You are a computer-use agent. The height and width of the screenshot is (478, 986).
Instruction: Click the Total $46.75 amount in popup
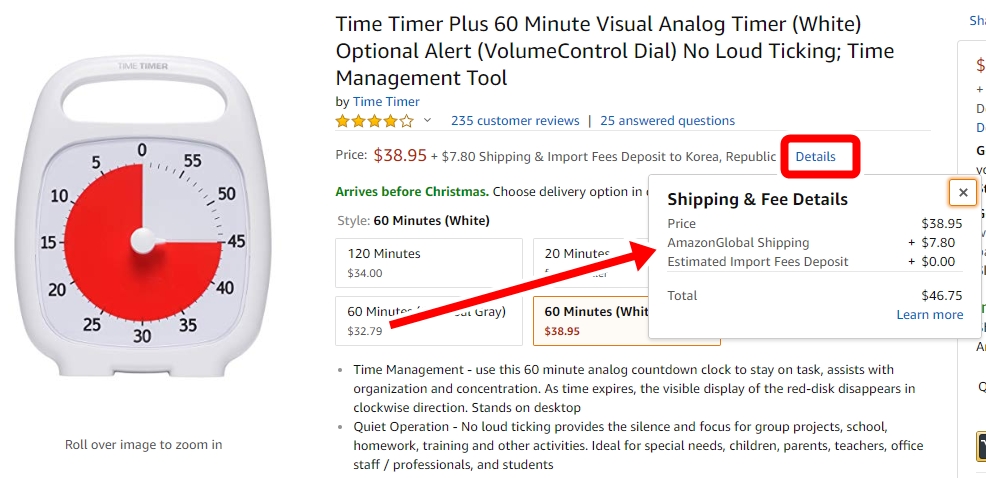(x=941, y=296)
